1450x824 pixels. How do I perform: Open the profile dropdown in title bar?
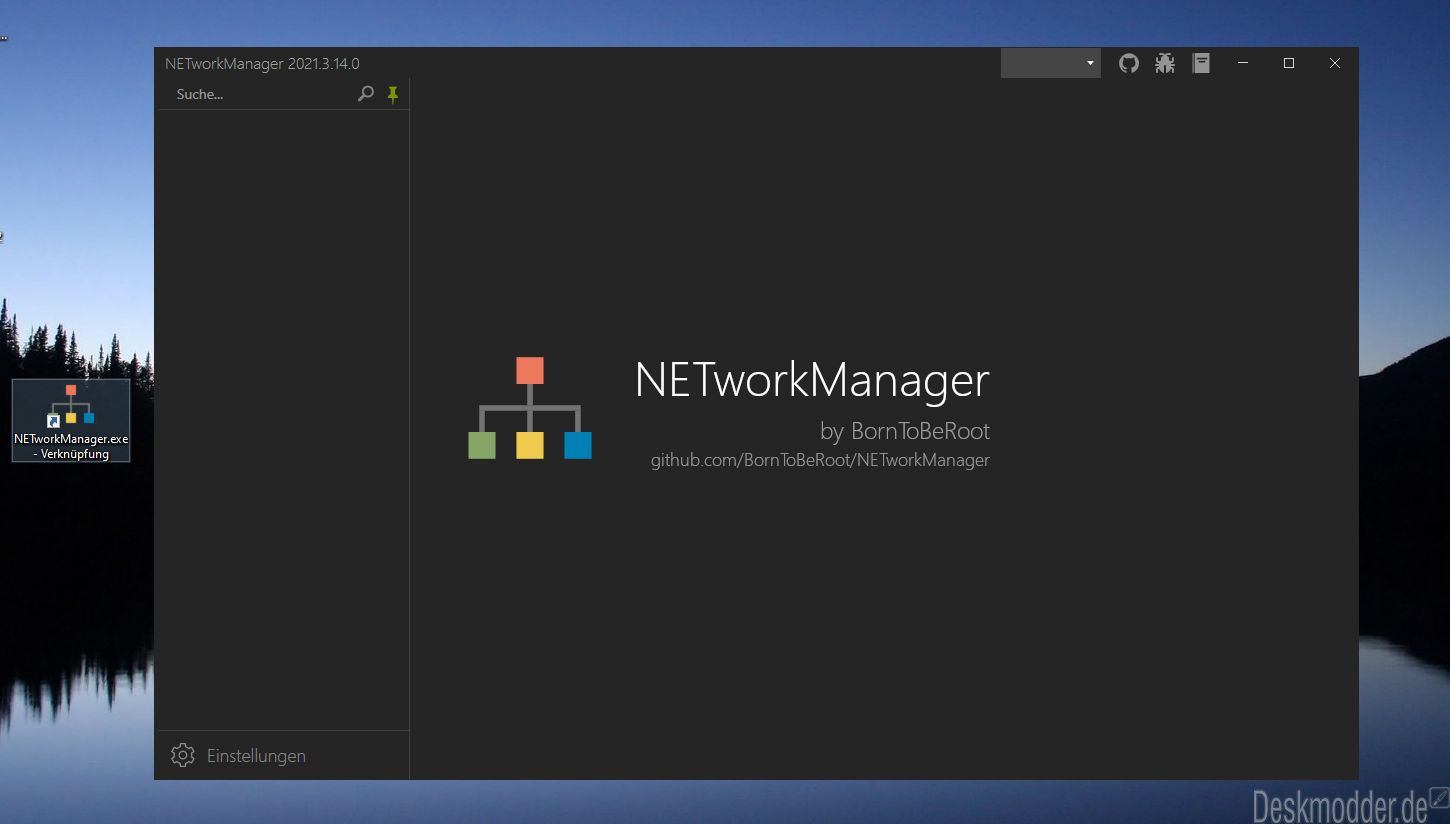click(x=1050, y=63)
